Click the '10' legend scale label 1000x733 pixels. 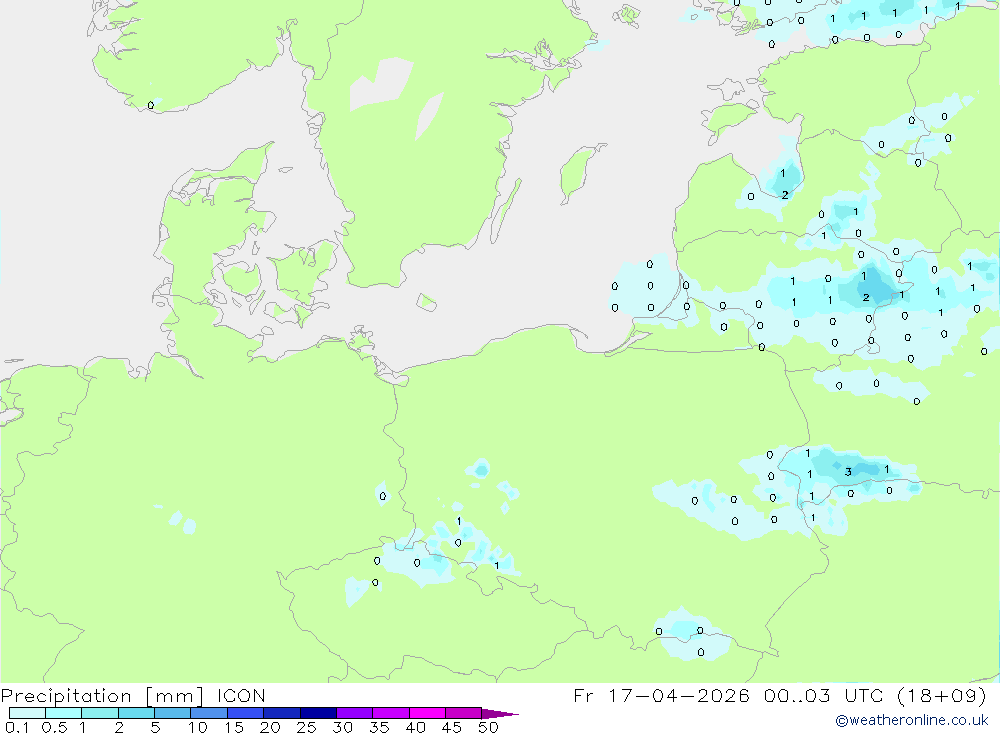pyautogui.click(x=198, y=727)
